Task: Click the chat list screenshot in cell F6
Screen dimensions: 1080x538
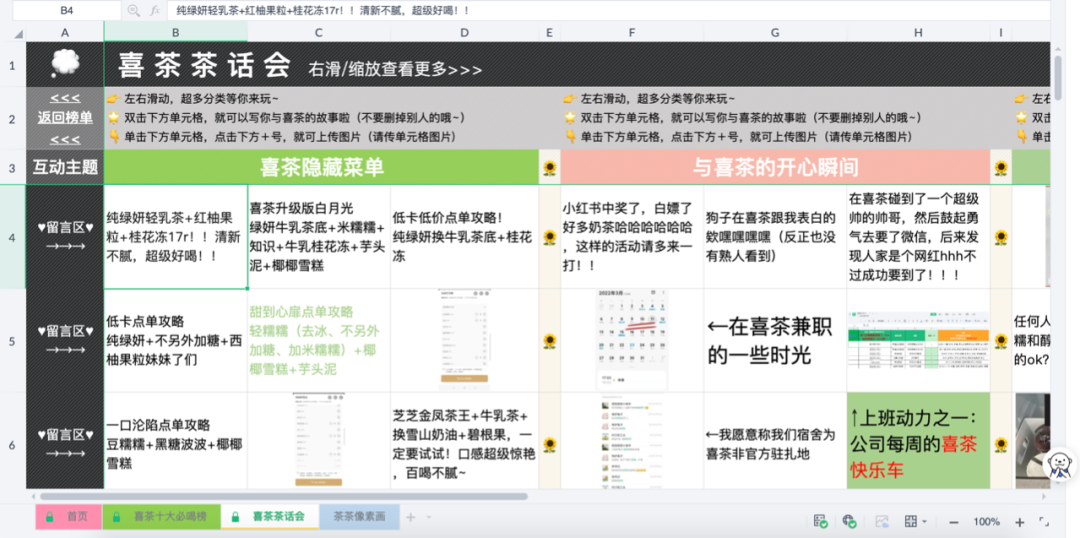Action: (x=632, y=441)
